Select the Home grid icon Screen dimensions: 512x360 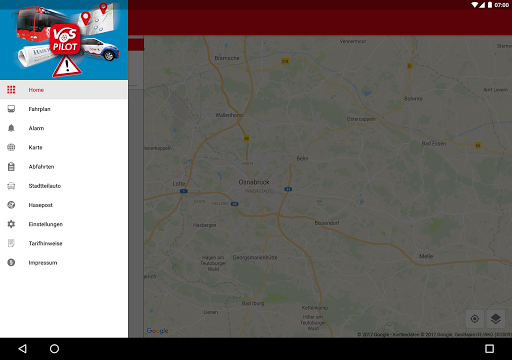point(11,90)
